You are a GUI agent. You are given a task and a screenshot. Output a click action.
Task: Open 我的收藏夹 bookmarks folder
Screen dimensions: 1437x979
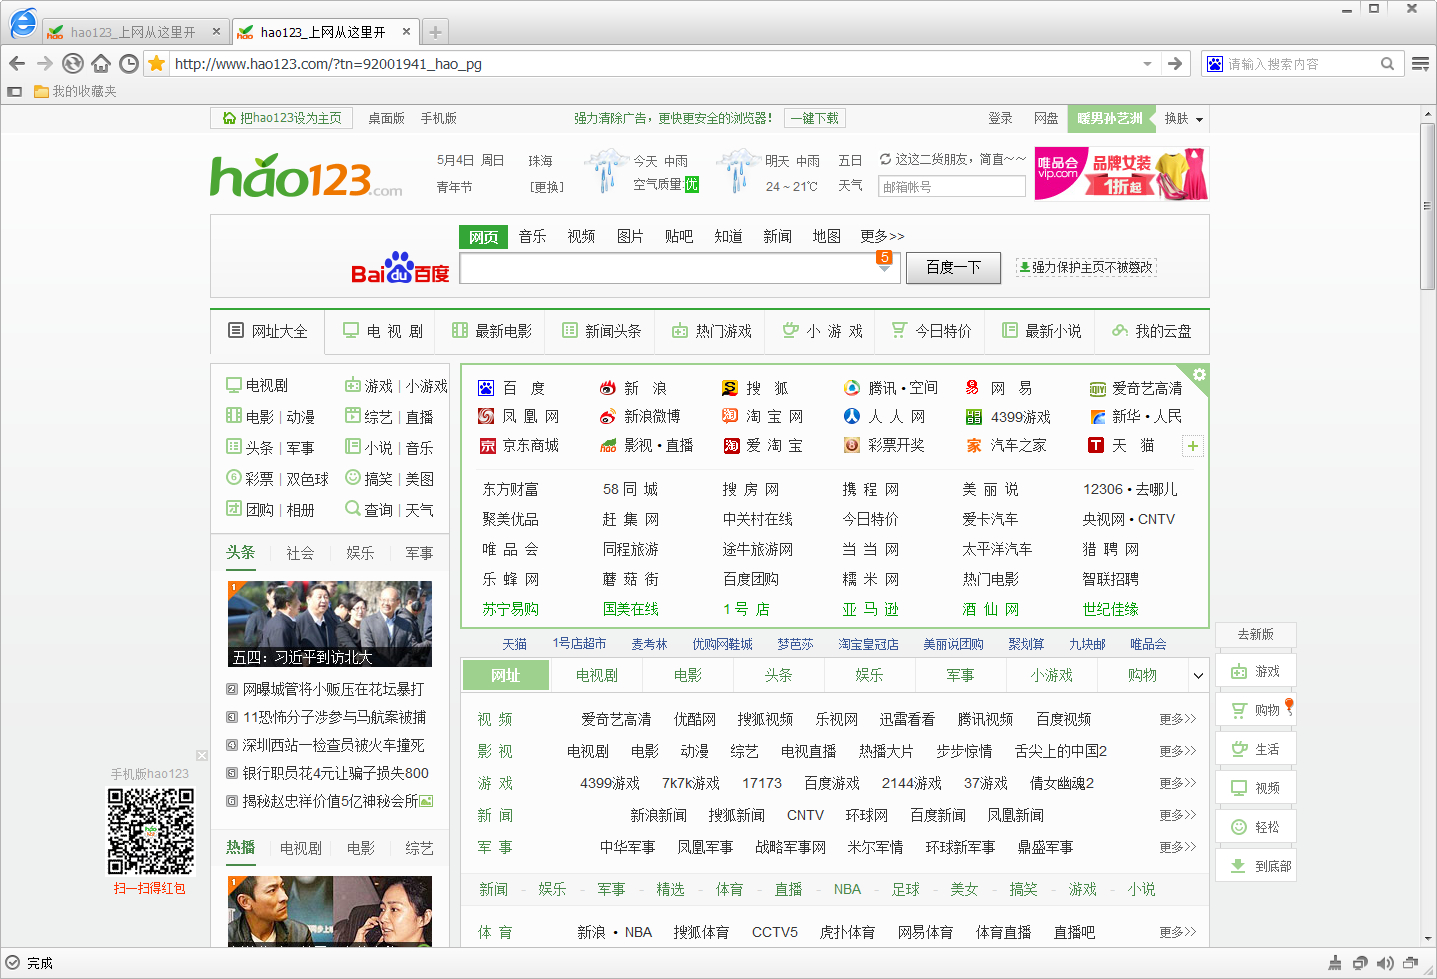[75, 91]
